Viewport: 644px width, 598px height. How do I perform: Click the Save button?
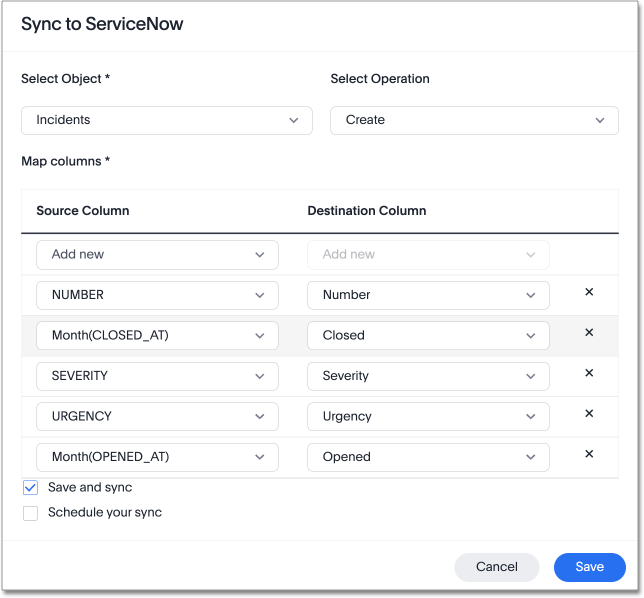tap(589, 567)
